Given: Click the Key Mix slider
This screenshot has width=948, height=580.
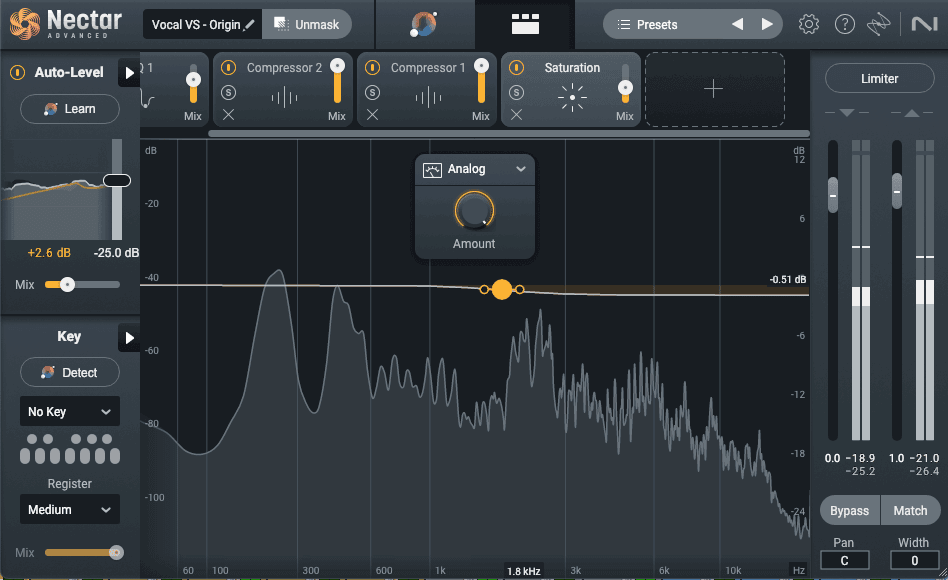Looking at the screenshot, I should pyautogui.click(x=82, y=552).
